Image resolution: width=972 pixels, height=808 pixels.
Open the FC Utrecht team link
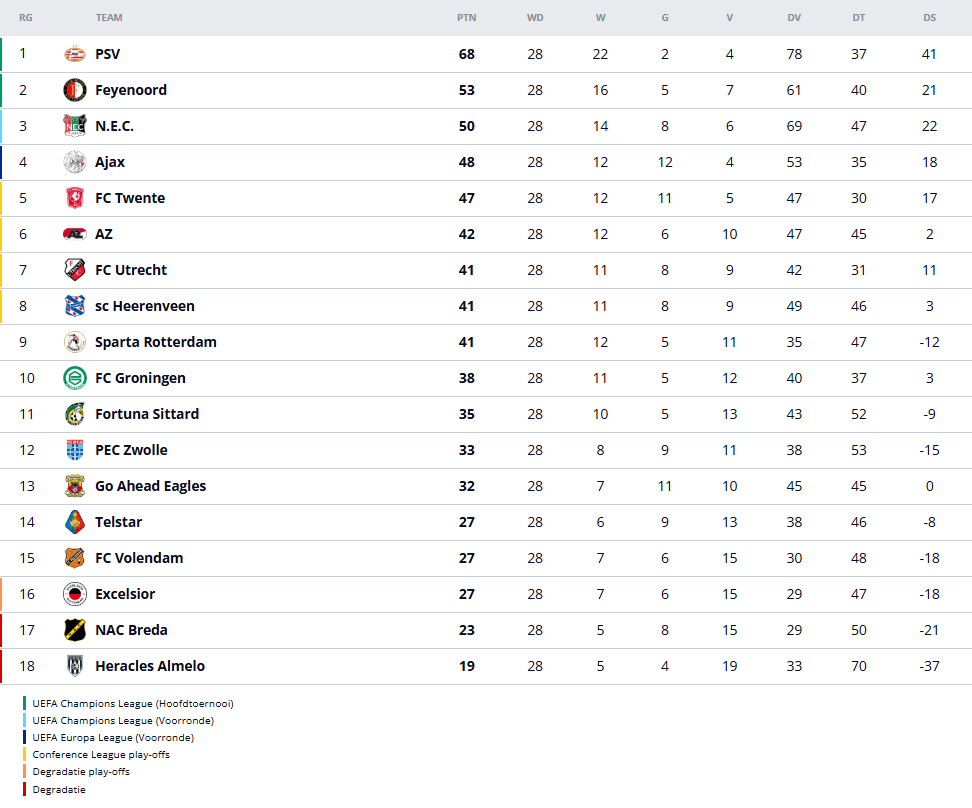click(x=131, y=270)
